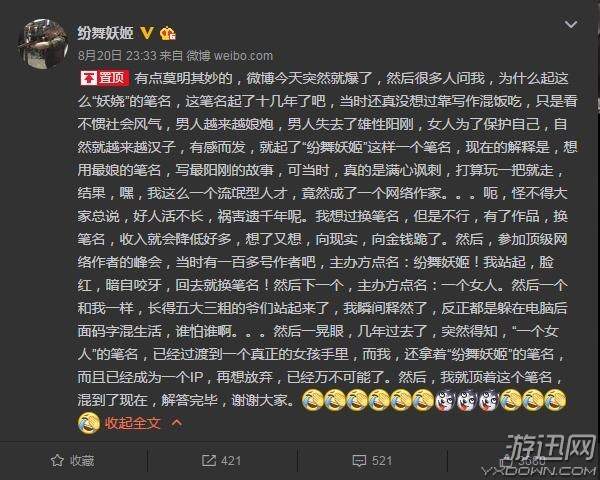Click the 421 repost count

tap(231, 461)
